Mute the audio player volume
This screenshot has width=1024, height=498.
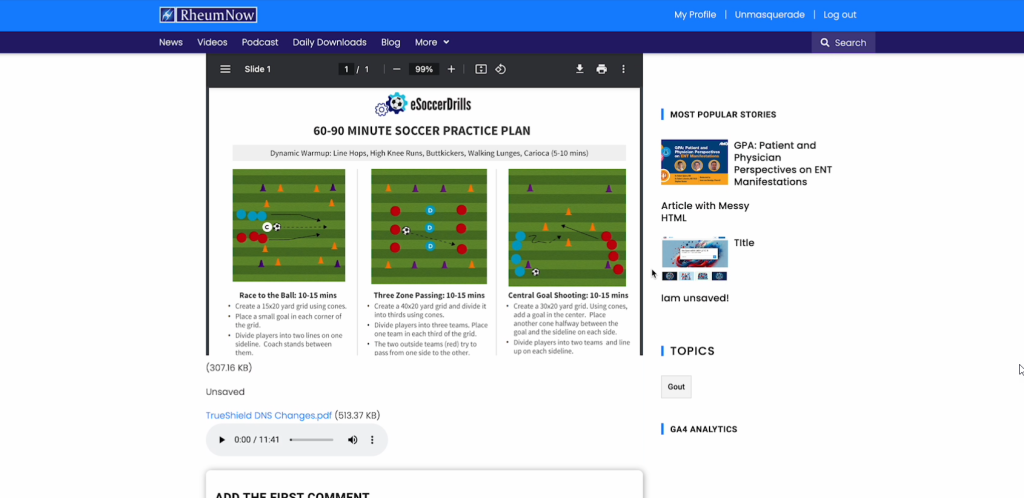pos(352,440)
